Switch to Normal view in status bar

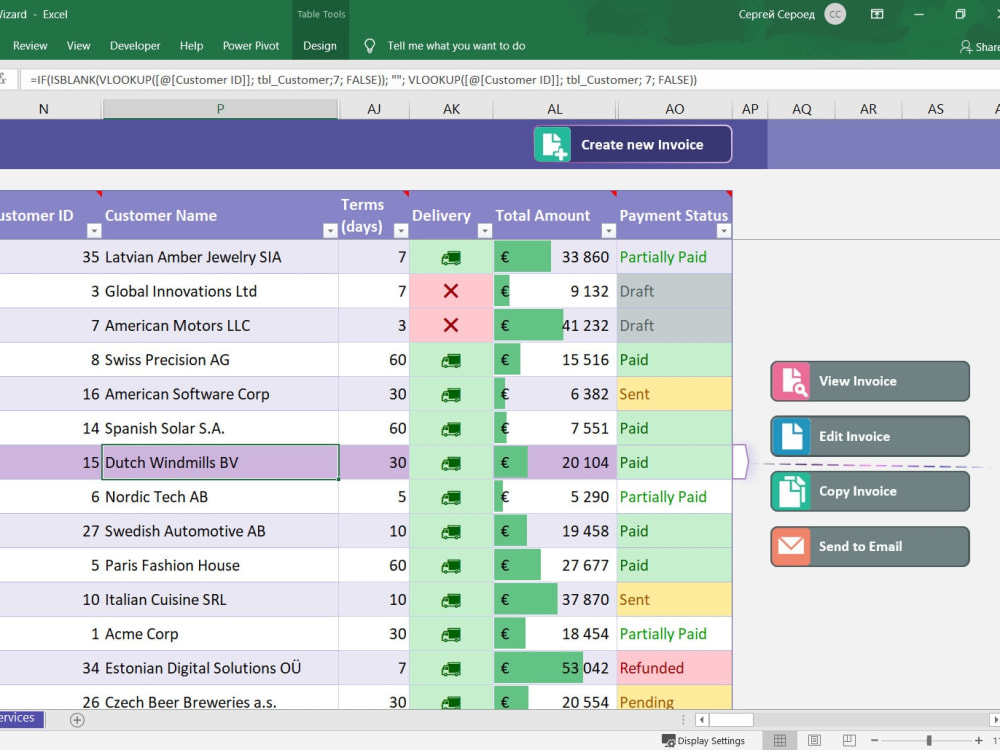(780, 740)
